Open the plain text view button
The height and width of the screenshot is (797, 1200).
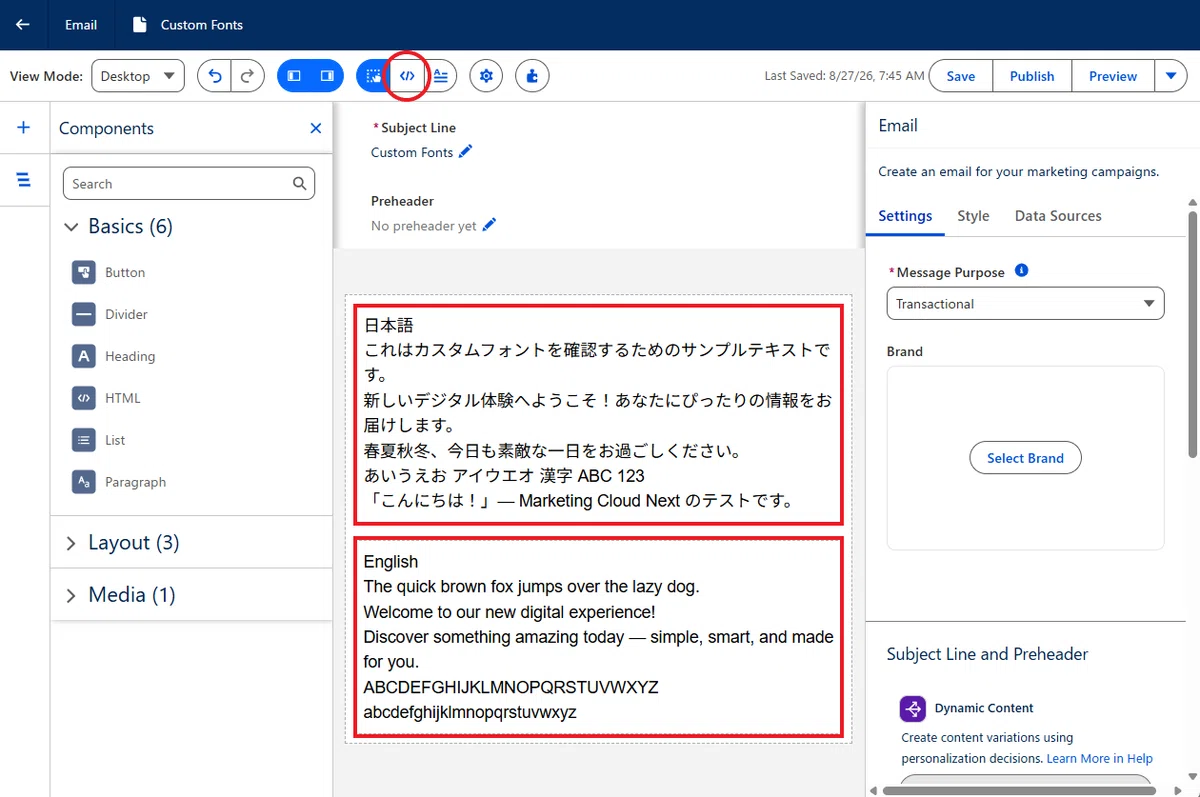pyautogui.click(x=440, y=76)
